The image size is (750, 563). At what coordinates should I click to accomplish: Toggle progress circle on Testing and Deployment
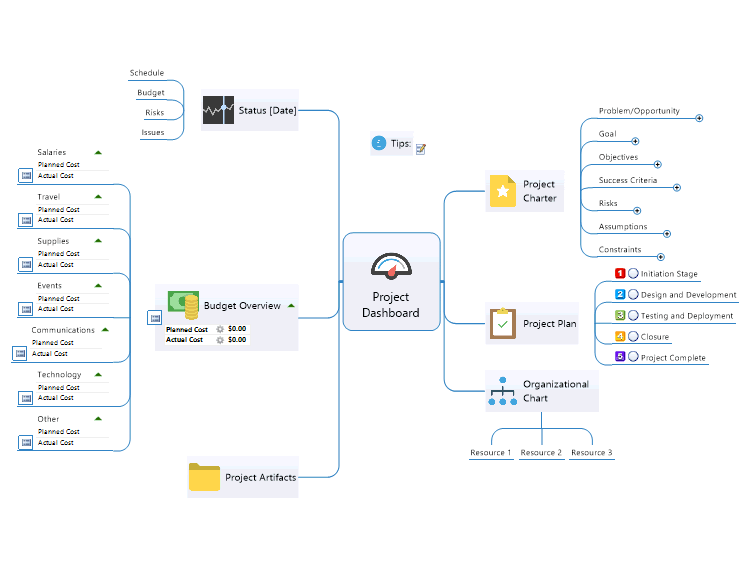[x=633, y=315]
